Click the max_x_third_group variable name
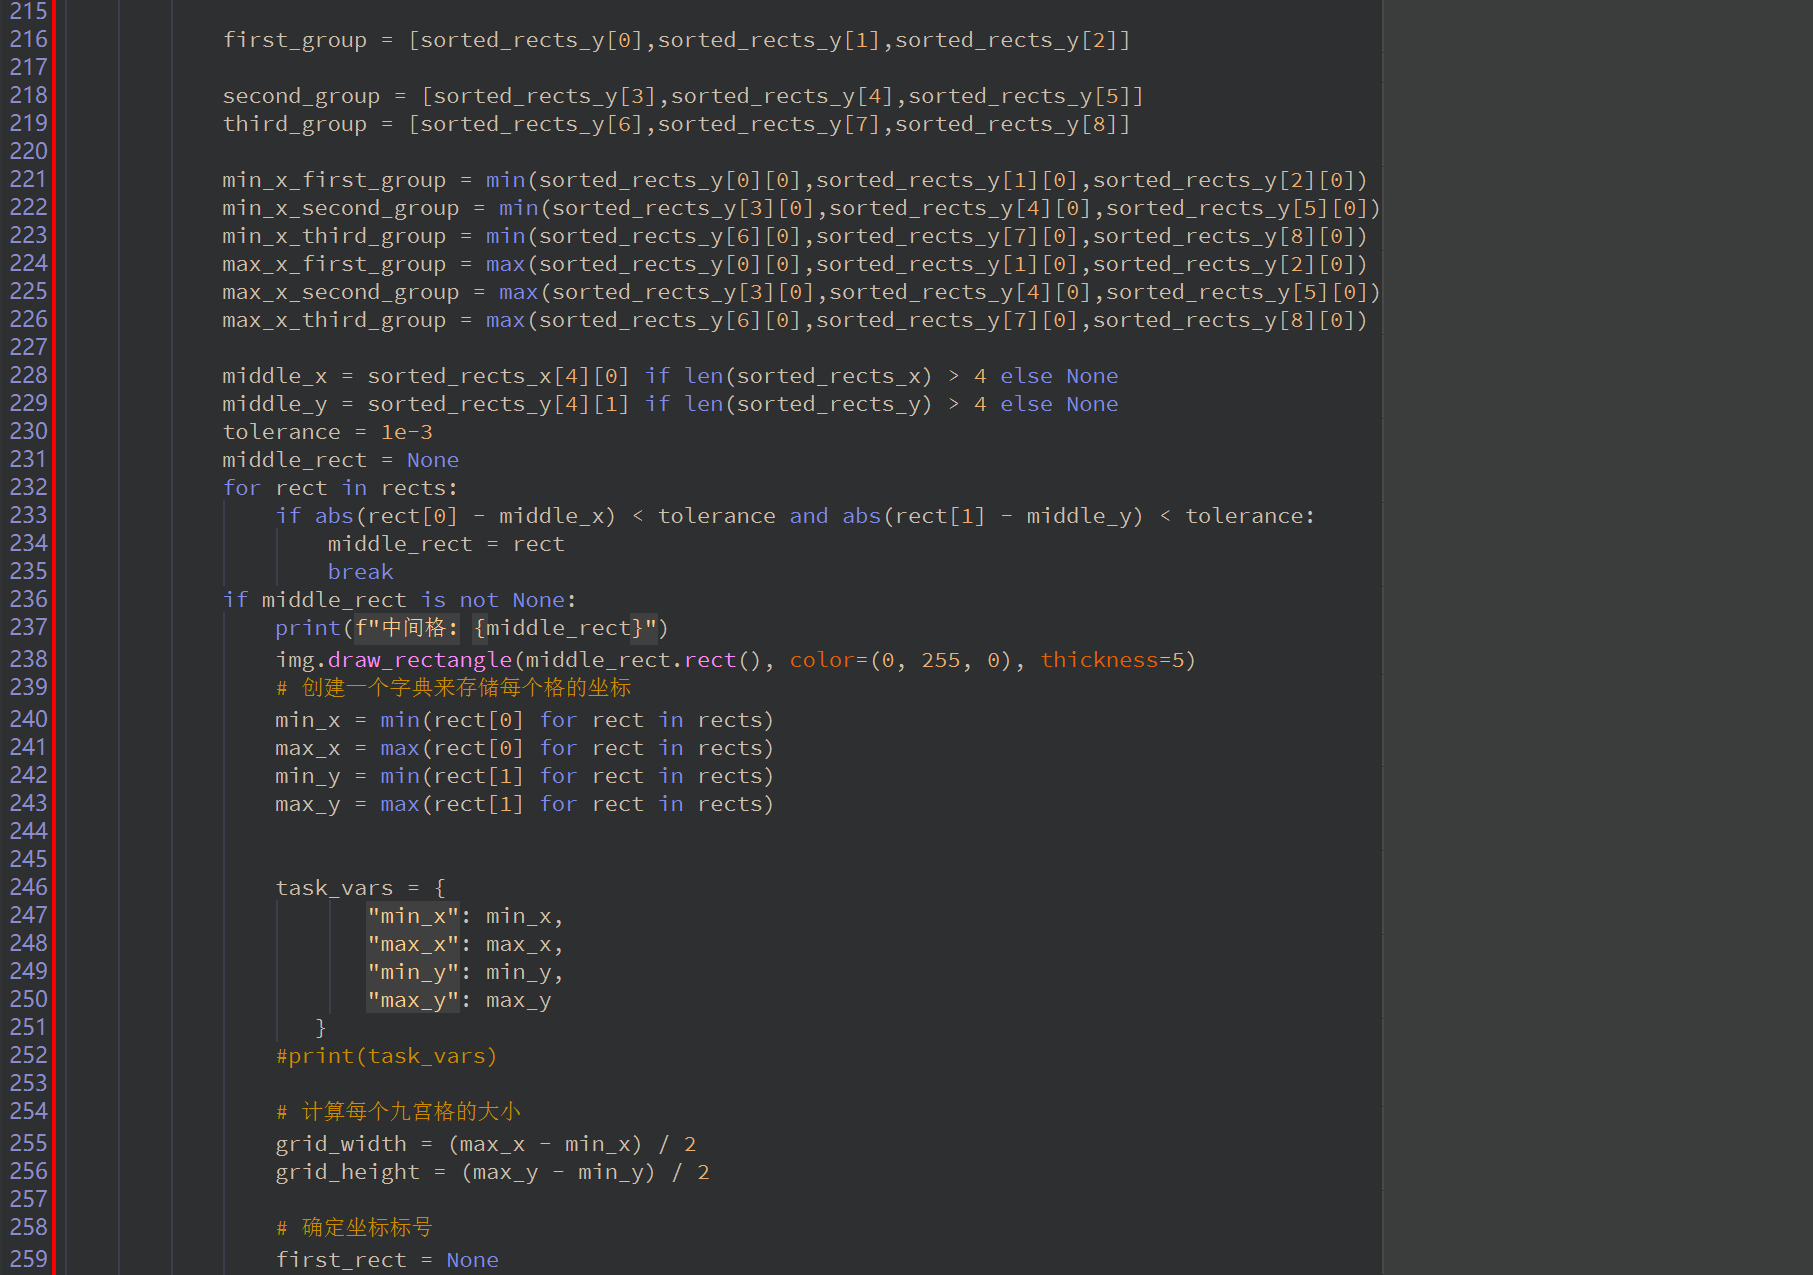Viewport: 1813px width, 1275px height. click(x=334, y=320)
